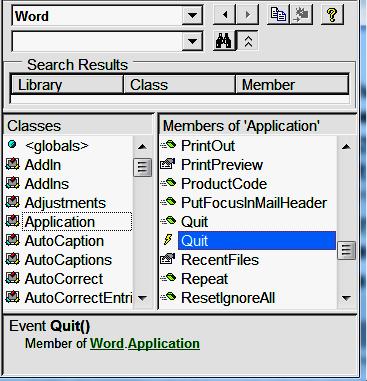
Task: Click the Go Back arrow button
Action: coord(225,15)
